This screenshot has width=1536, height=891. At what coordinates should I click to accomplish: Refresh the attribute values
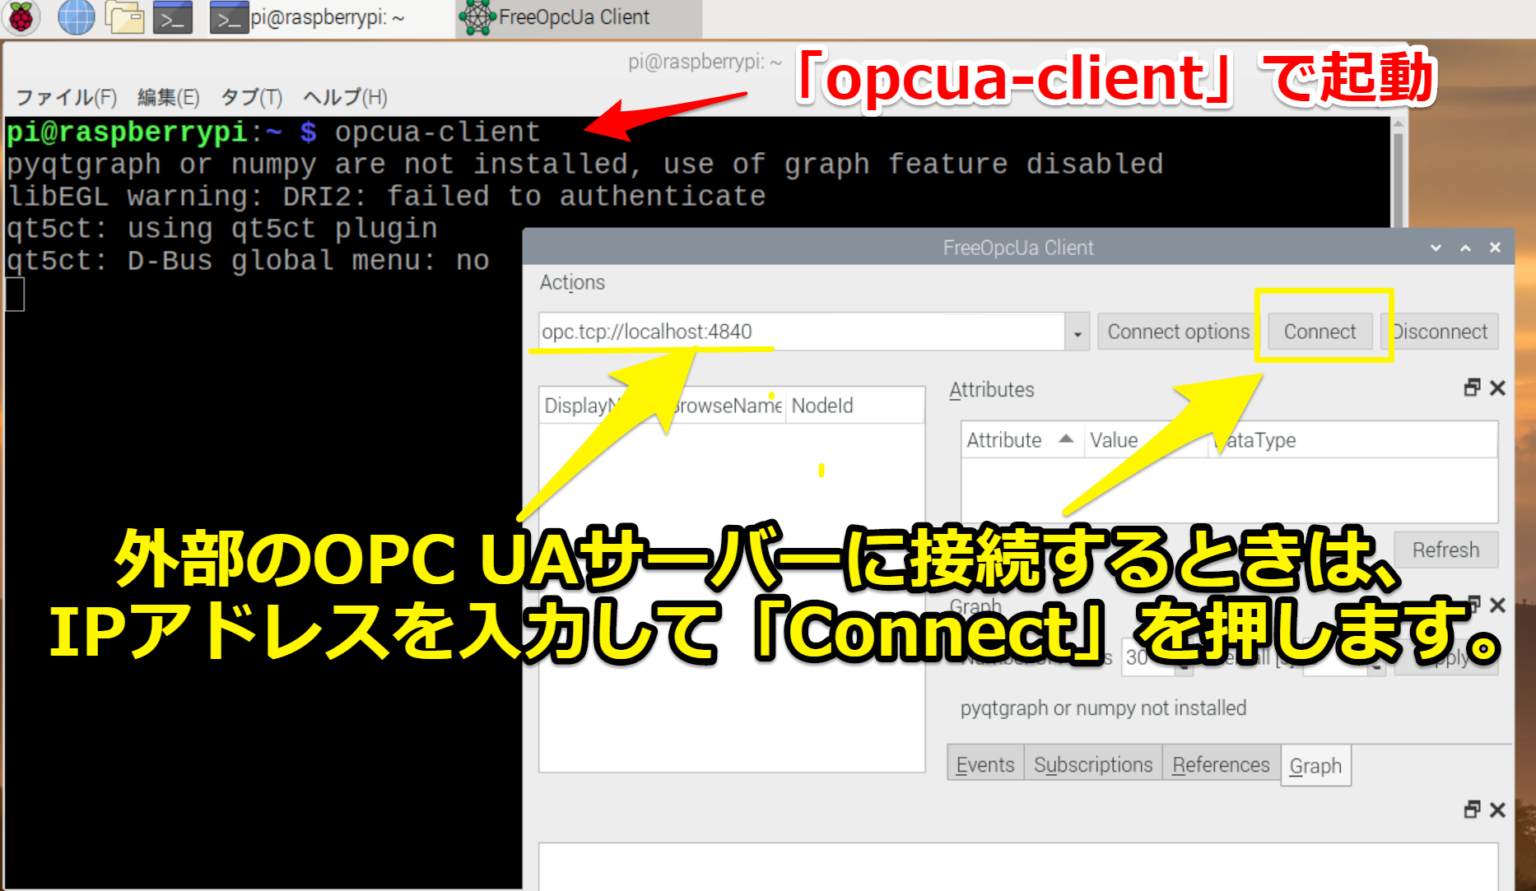1445,549
